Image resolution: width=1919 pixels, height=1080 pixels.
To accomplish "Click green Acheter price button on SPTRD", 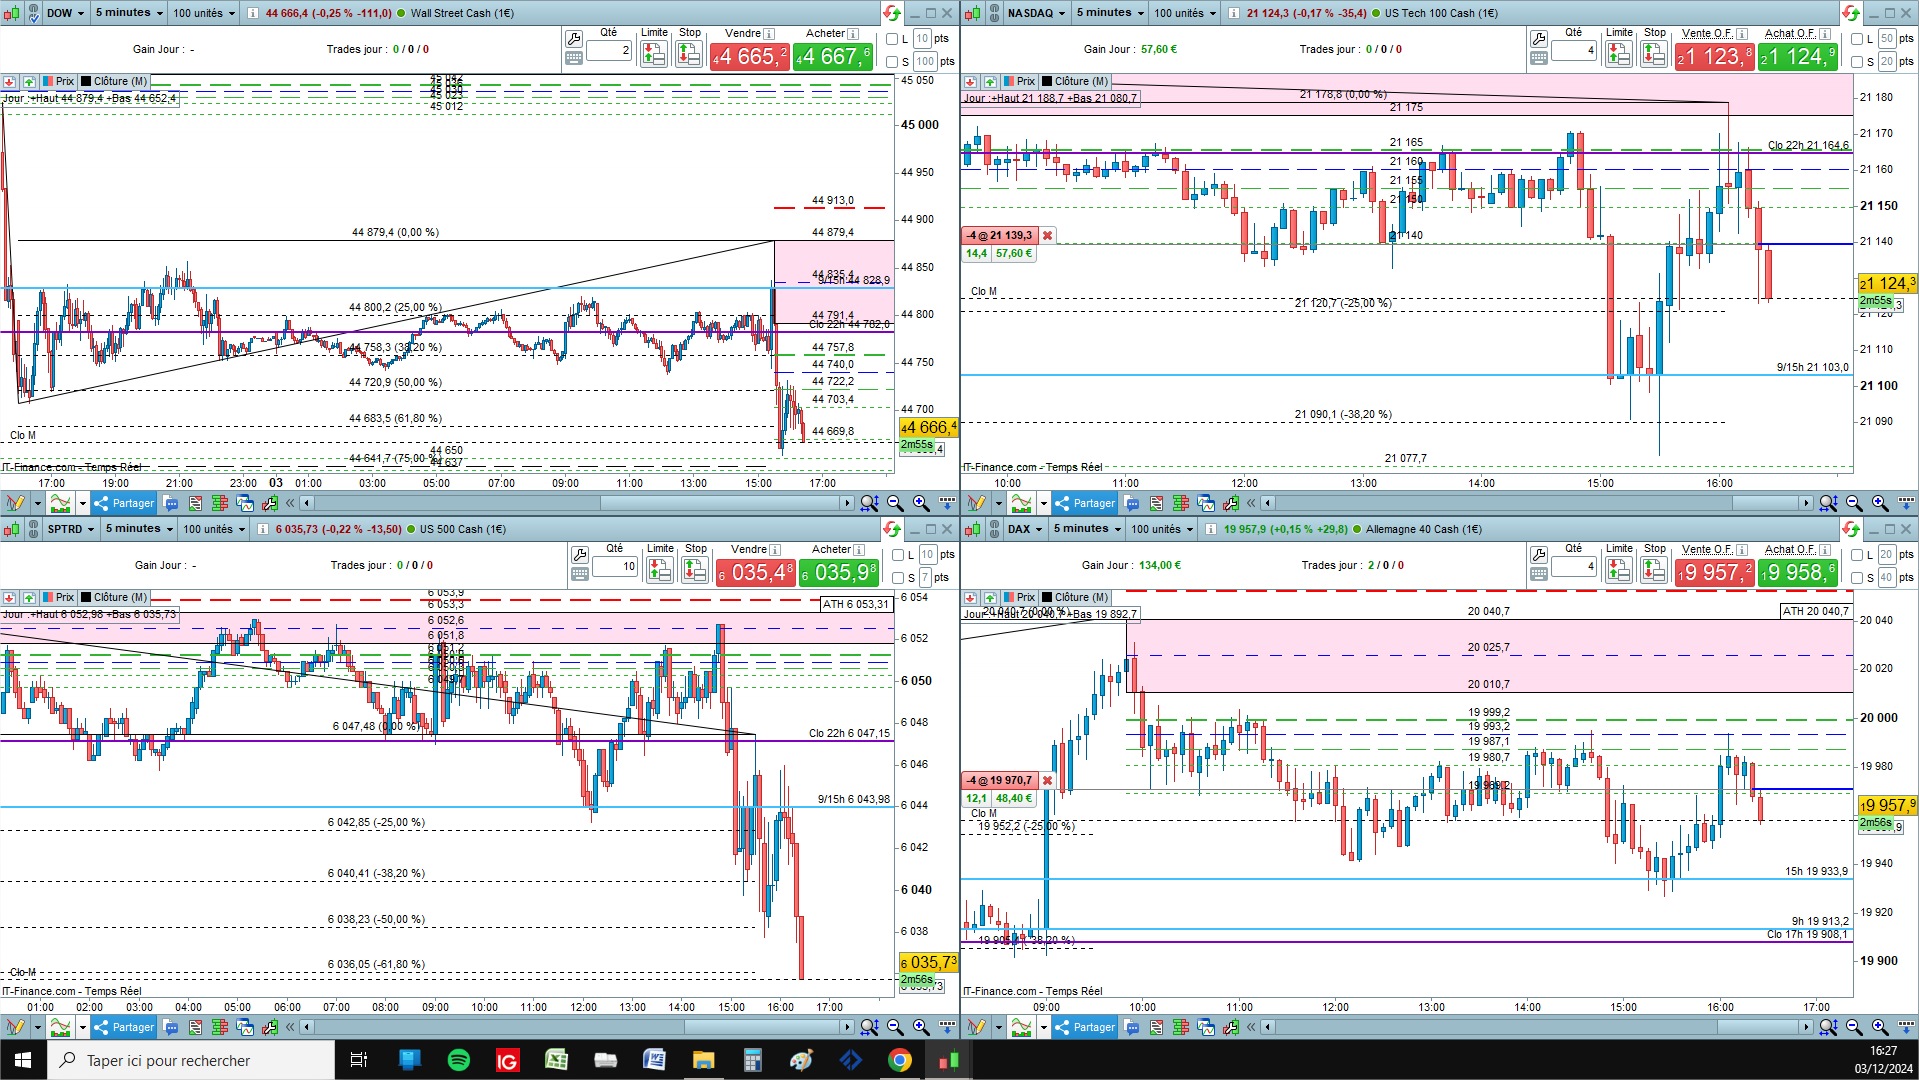I will [839, 573].
